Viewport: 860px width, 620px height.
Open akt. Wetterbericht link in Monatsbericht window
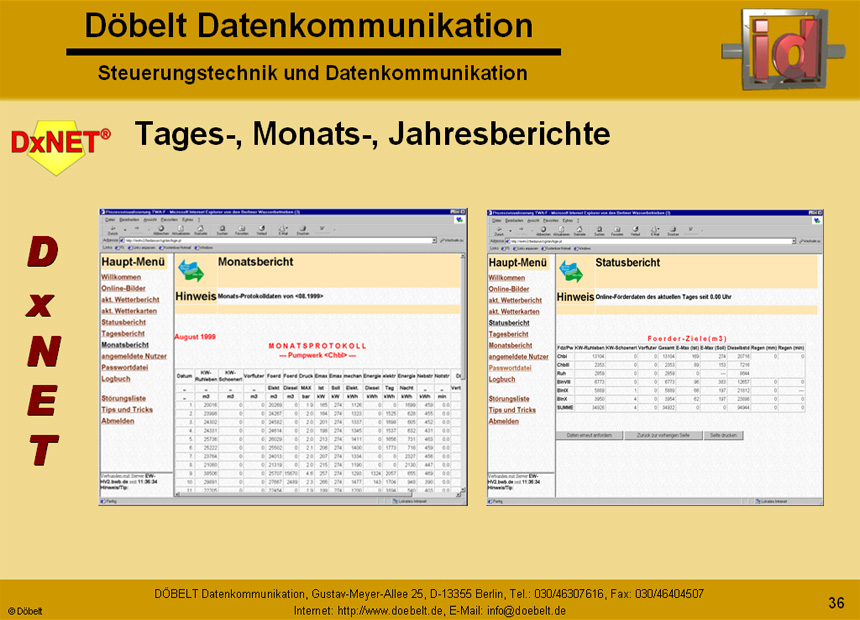[130, 300]
